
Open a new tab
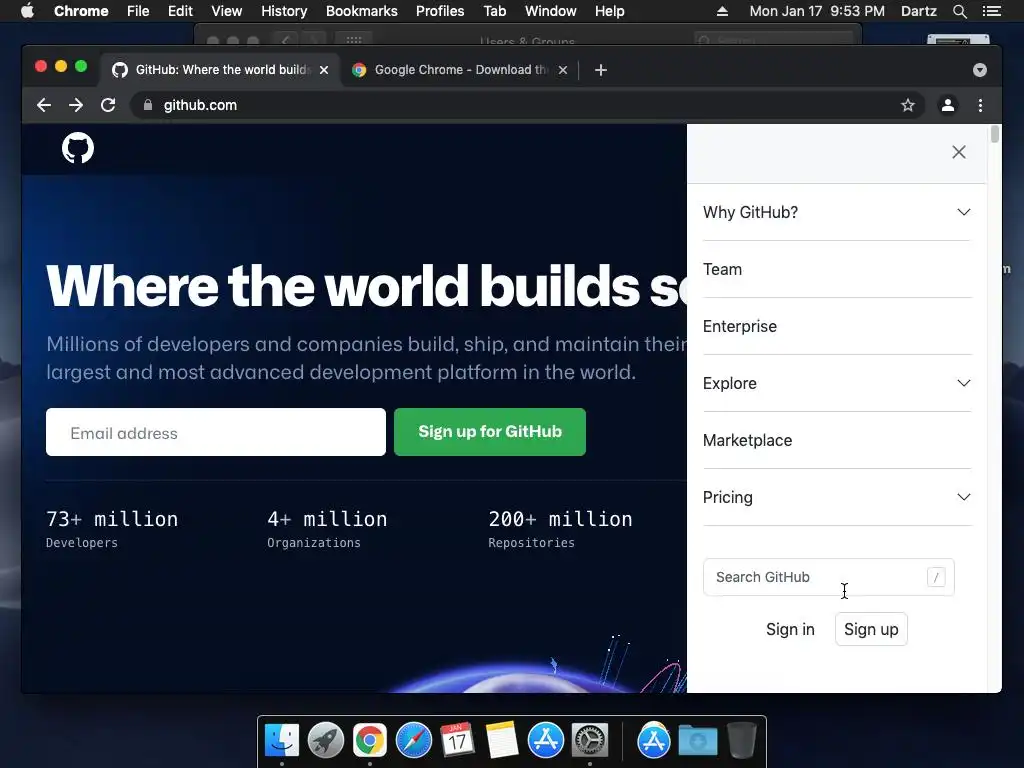[x=601, y=70]
